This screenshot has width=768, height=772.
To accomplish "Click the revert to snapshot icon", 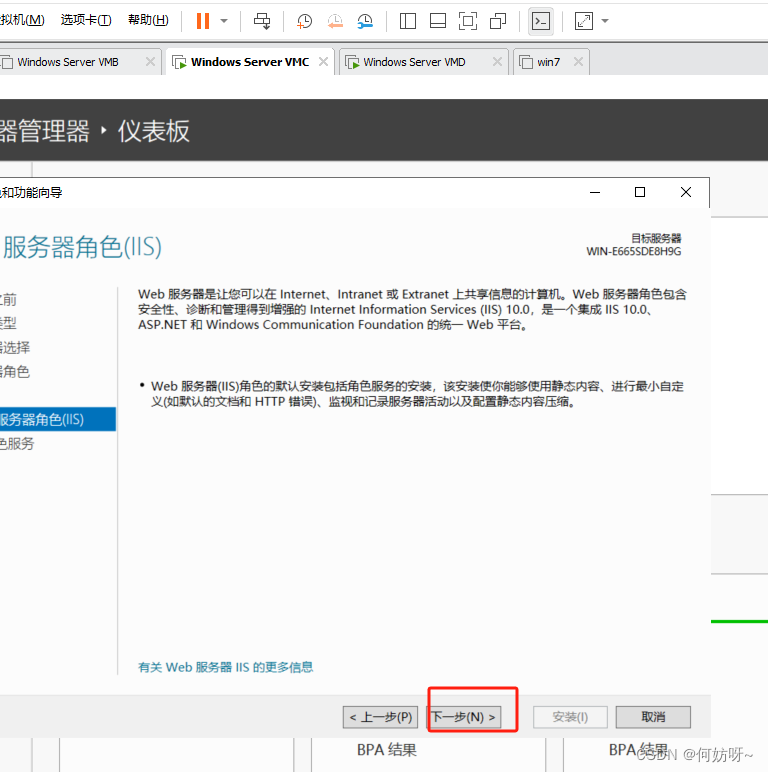I will (x=335, y=21).
